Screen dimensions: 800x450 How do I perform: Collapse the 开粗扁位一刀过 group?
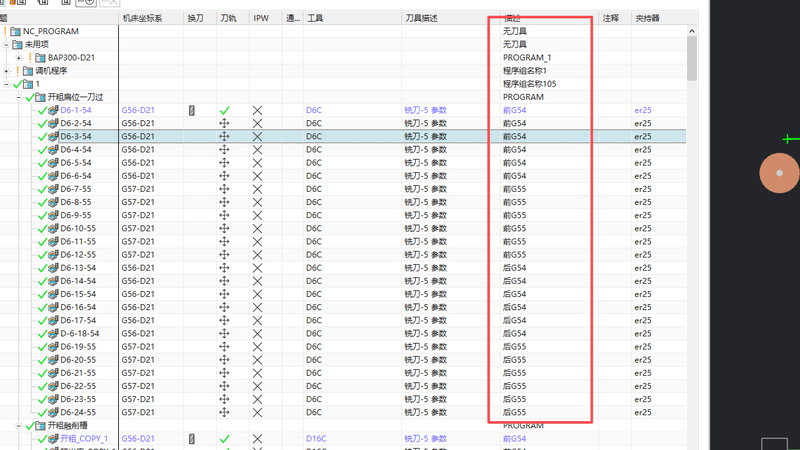click(x=19, y=97)
